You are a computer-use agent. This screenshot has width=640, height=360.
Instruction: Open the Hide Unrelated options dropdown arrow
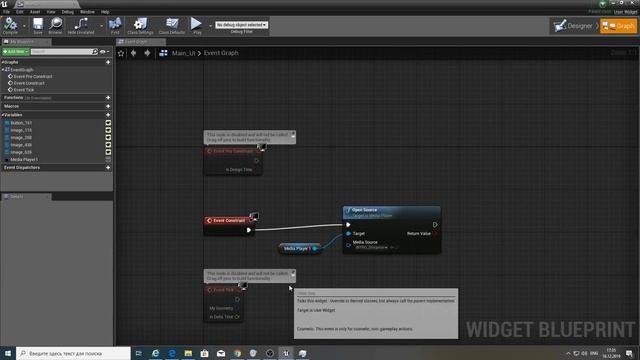click(101, 26)
